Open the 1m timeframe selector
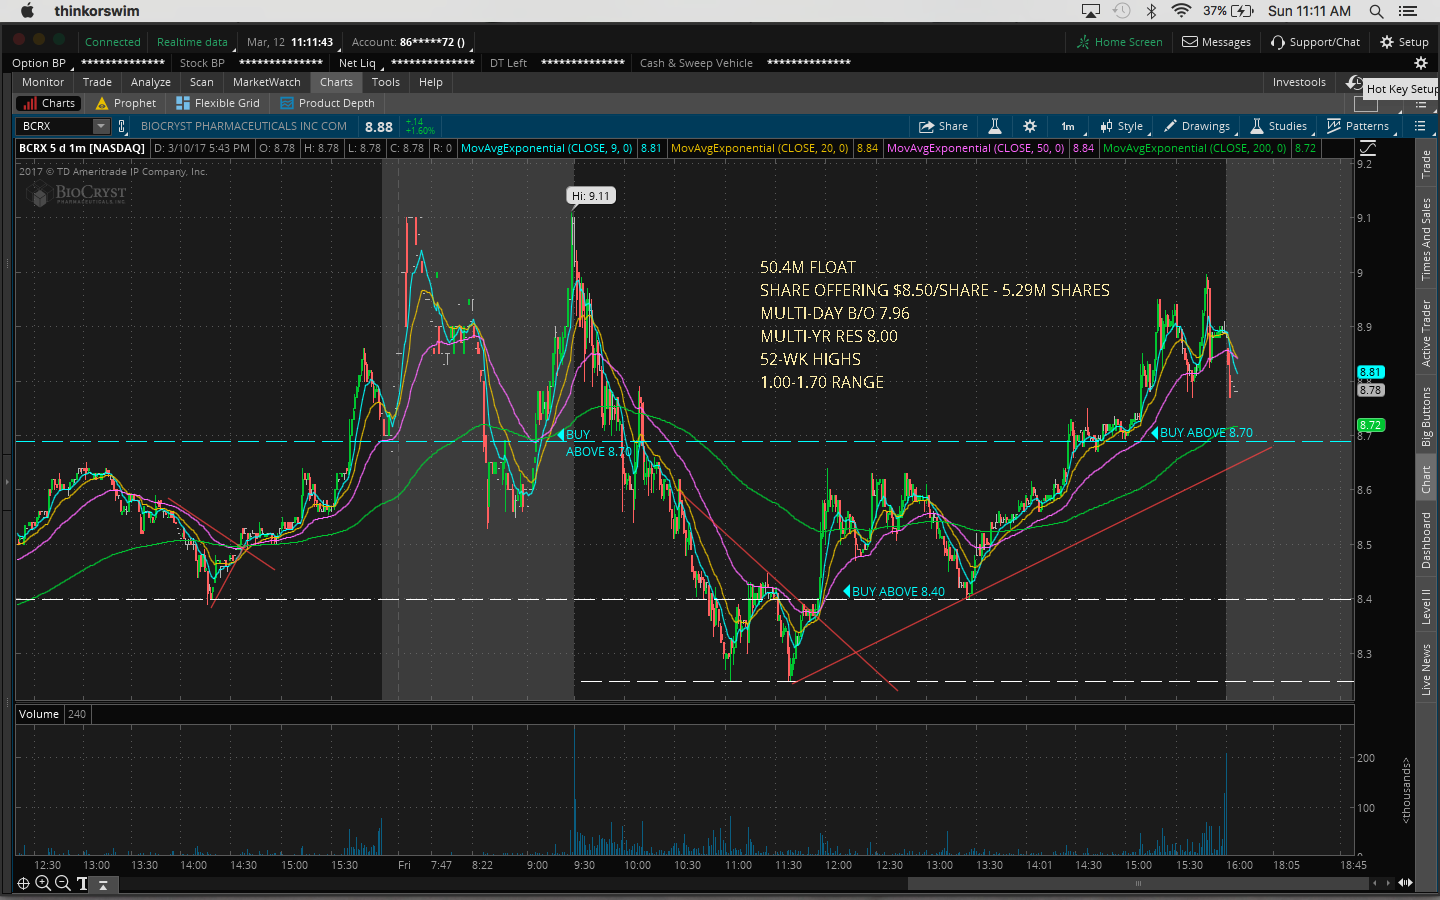 point(1068,126)
